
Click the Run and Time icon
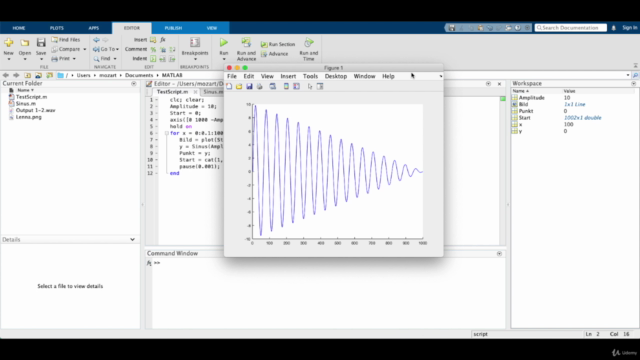pos(309,42)
